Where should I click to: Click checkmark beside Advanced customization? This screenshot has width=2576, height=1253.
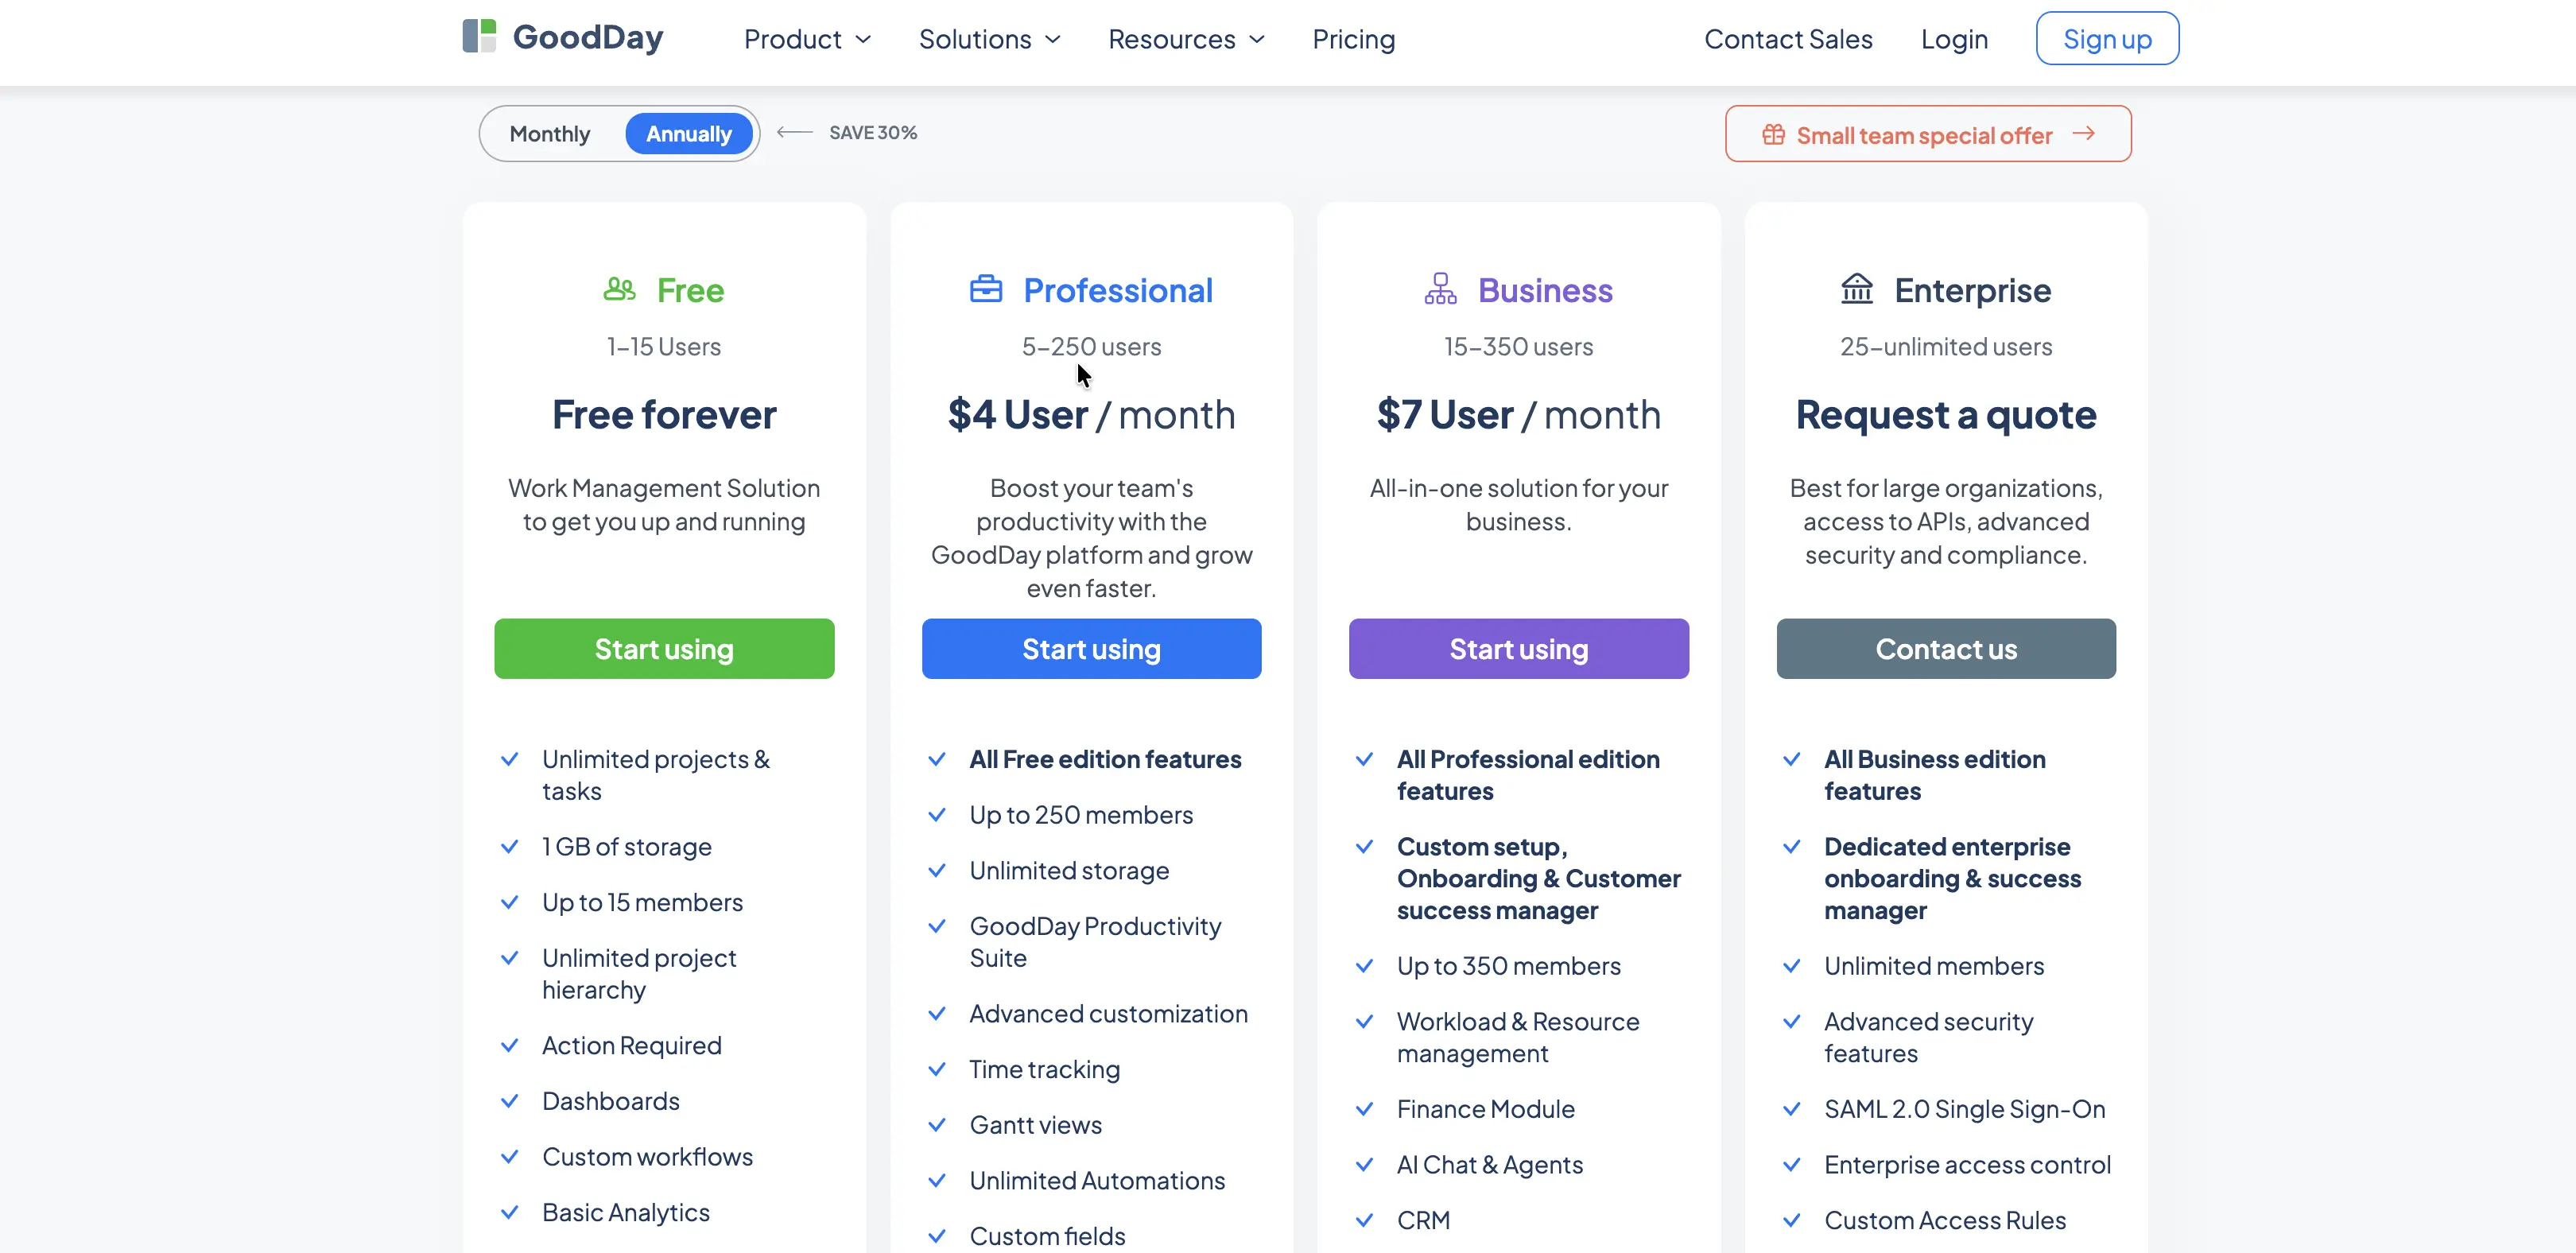[937, 1014]
